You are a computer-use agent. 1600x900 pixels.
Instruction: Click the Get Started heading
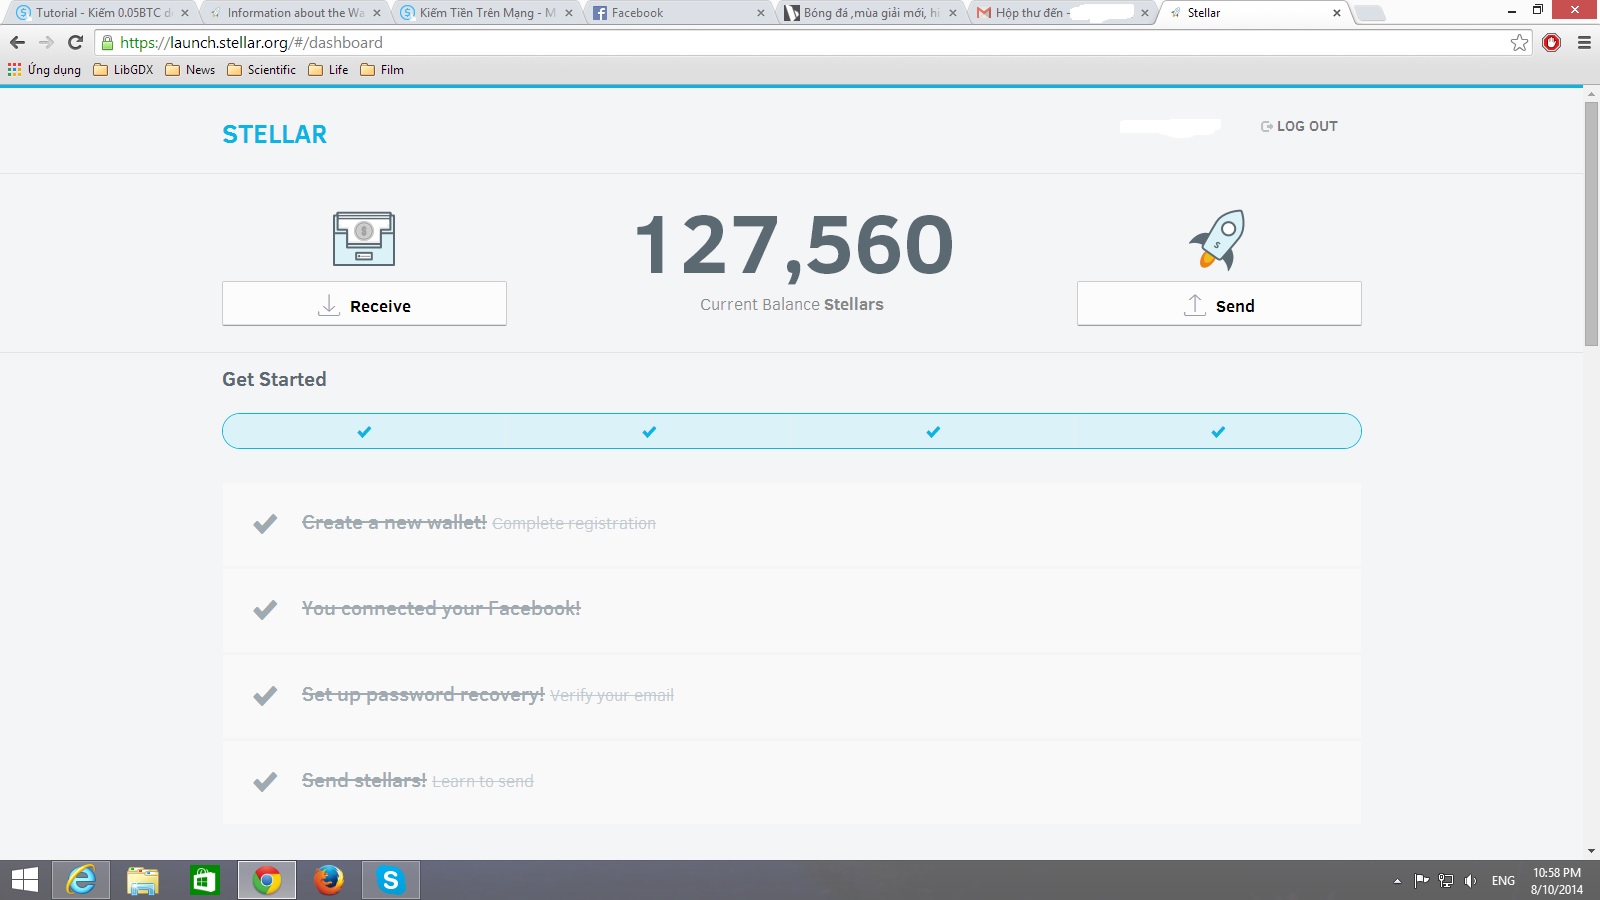[x=274, y=379]
